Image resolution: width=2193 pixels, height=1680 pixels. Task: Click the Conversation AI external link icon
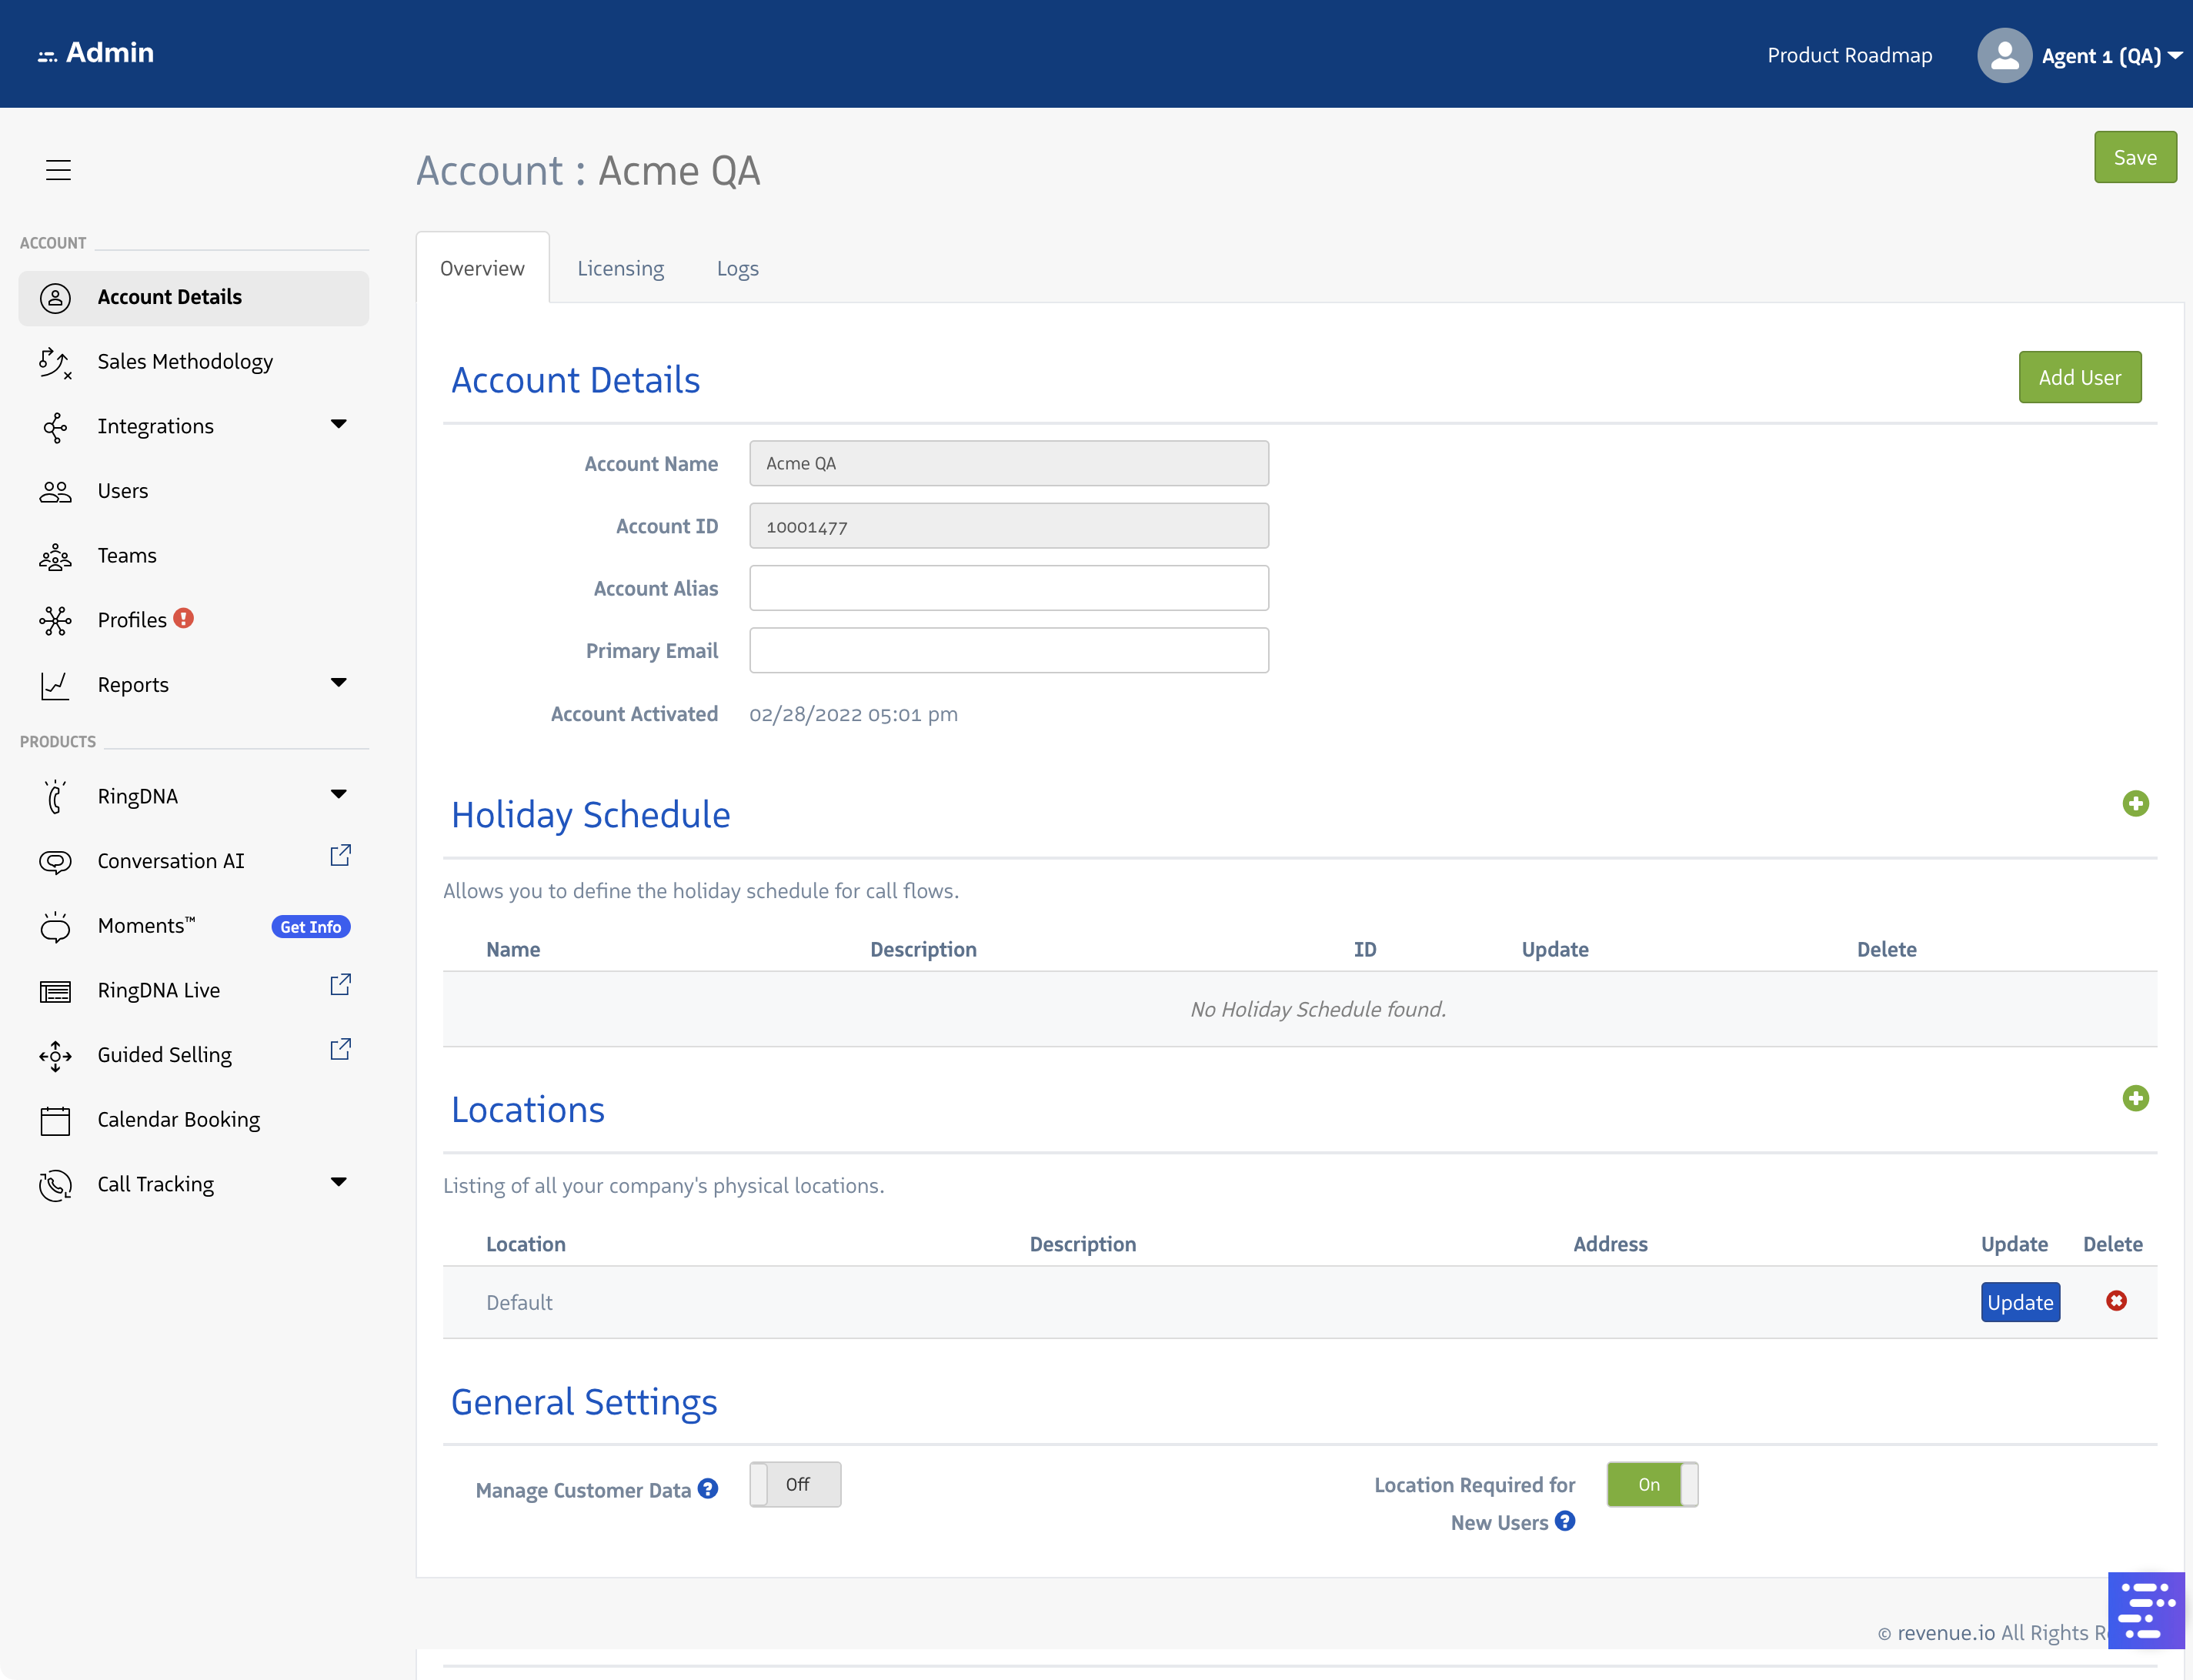pos(340,856)
